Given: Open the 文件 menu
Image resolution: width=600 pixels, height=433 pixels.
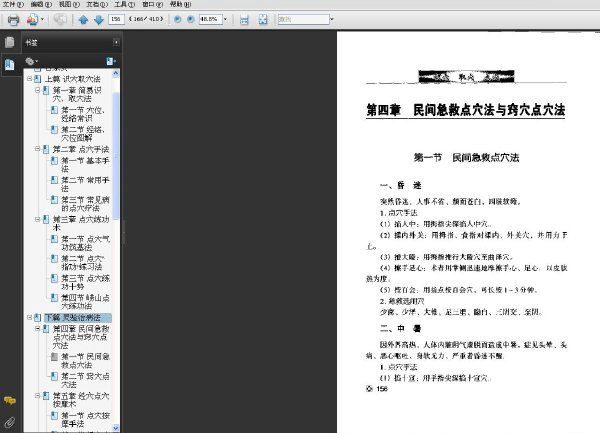Looking at the screenshot, I should (9, 4).
